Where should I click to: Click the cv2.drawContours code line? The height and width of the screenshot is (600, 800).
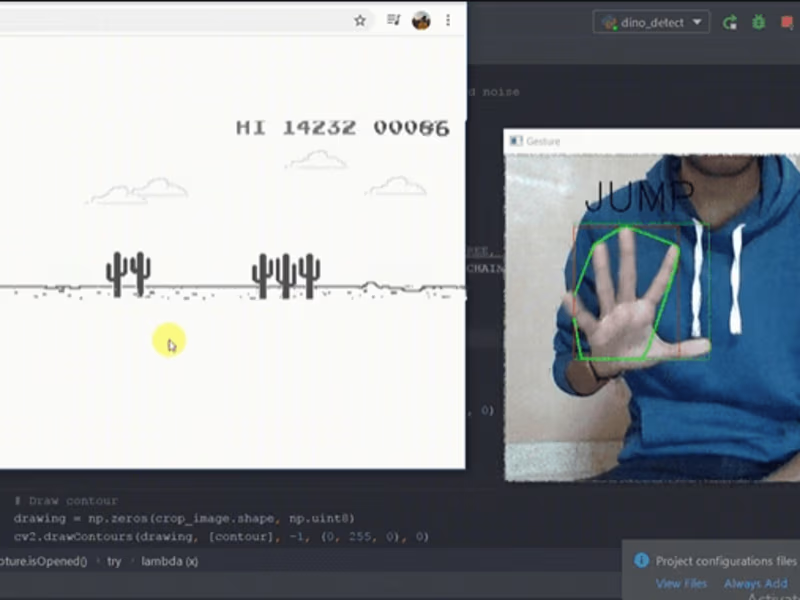(x=221, y=537)
